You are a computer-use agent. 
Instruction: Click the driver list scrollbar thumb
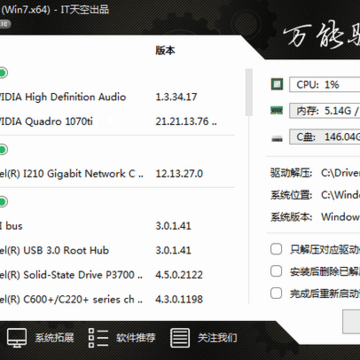click(249, 92)
